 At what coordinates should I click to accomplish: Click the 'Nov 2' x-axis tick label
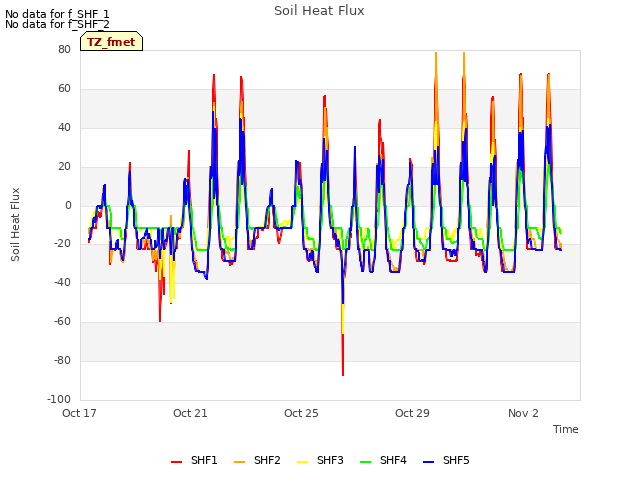(x=523, y=413)
